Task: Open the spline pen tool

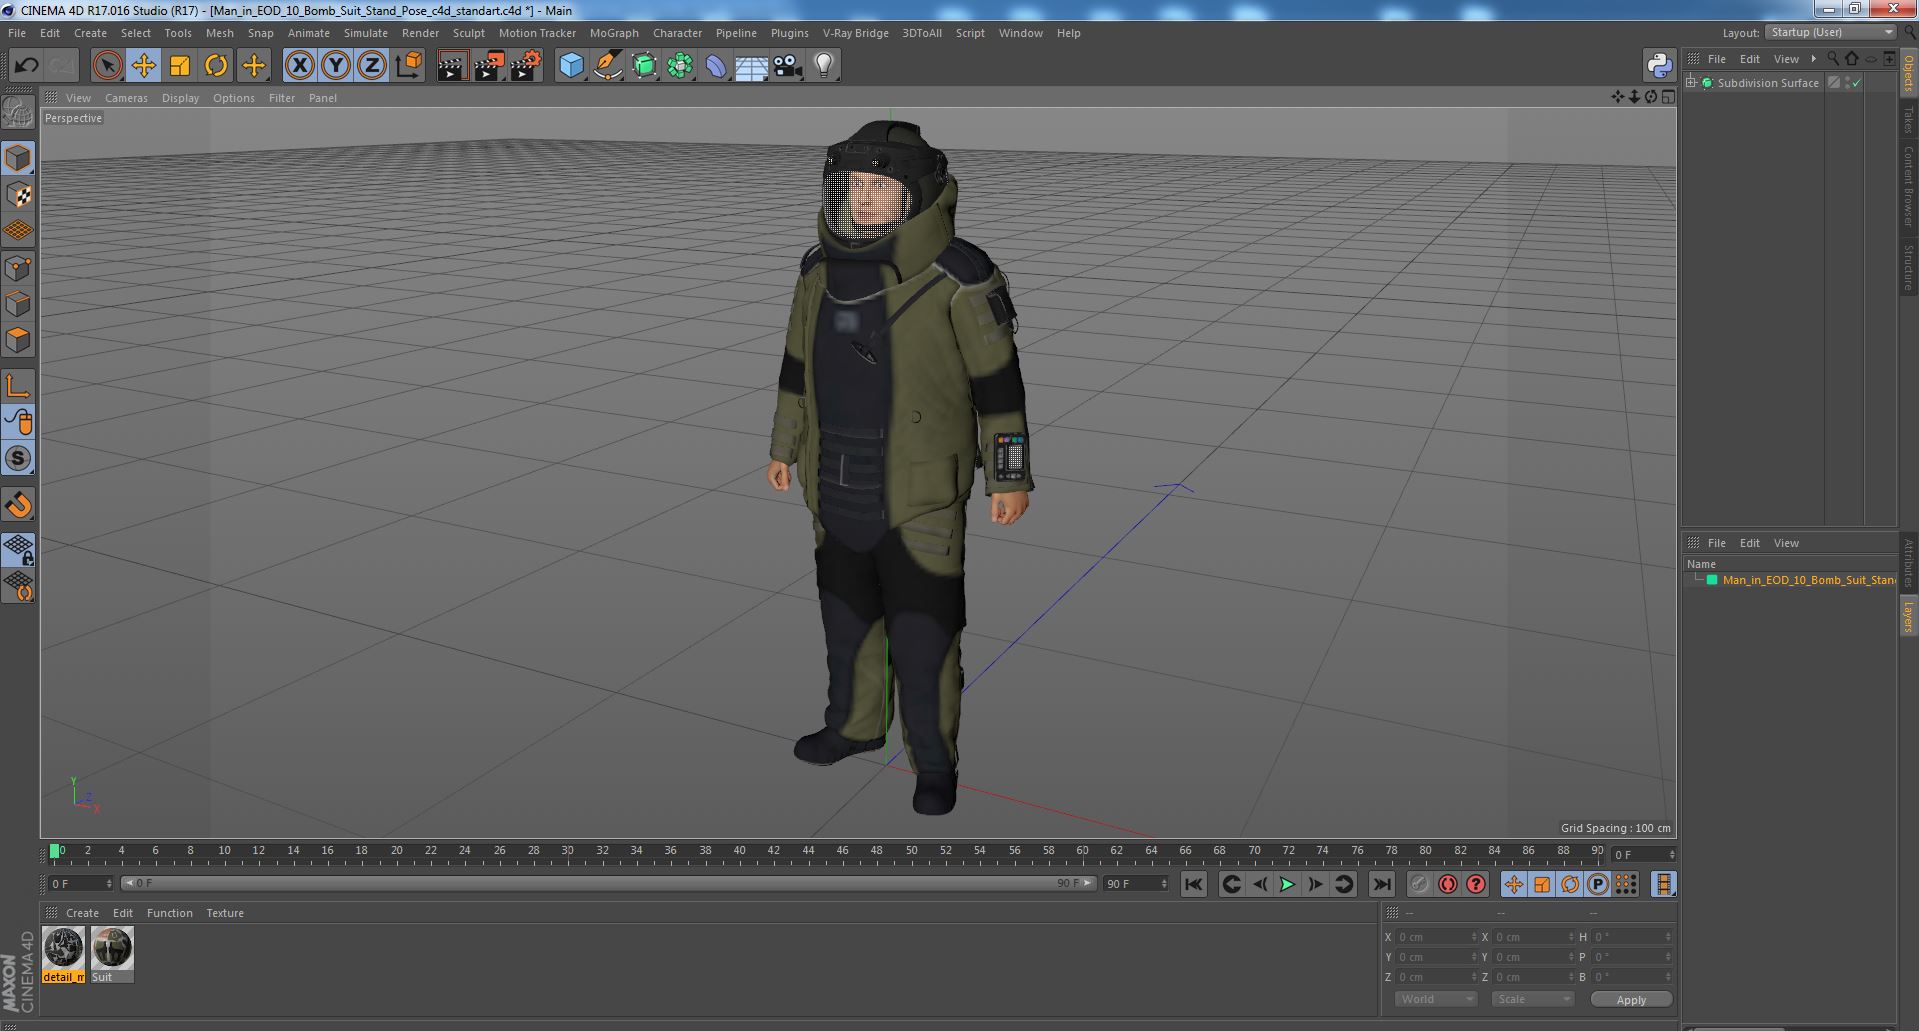Action: tap(607, 66)
